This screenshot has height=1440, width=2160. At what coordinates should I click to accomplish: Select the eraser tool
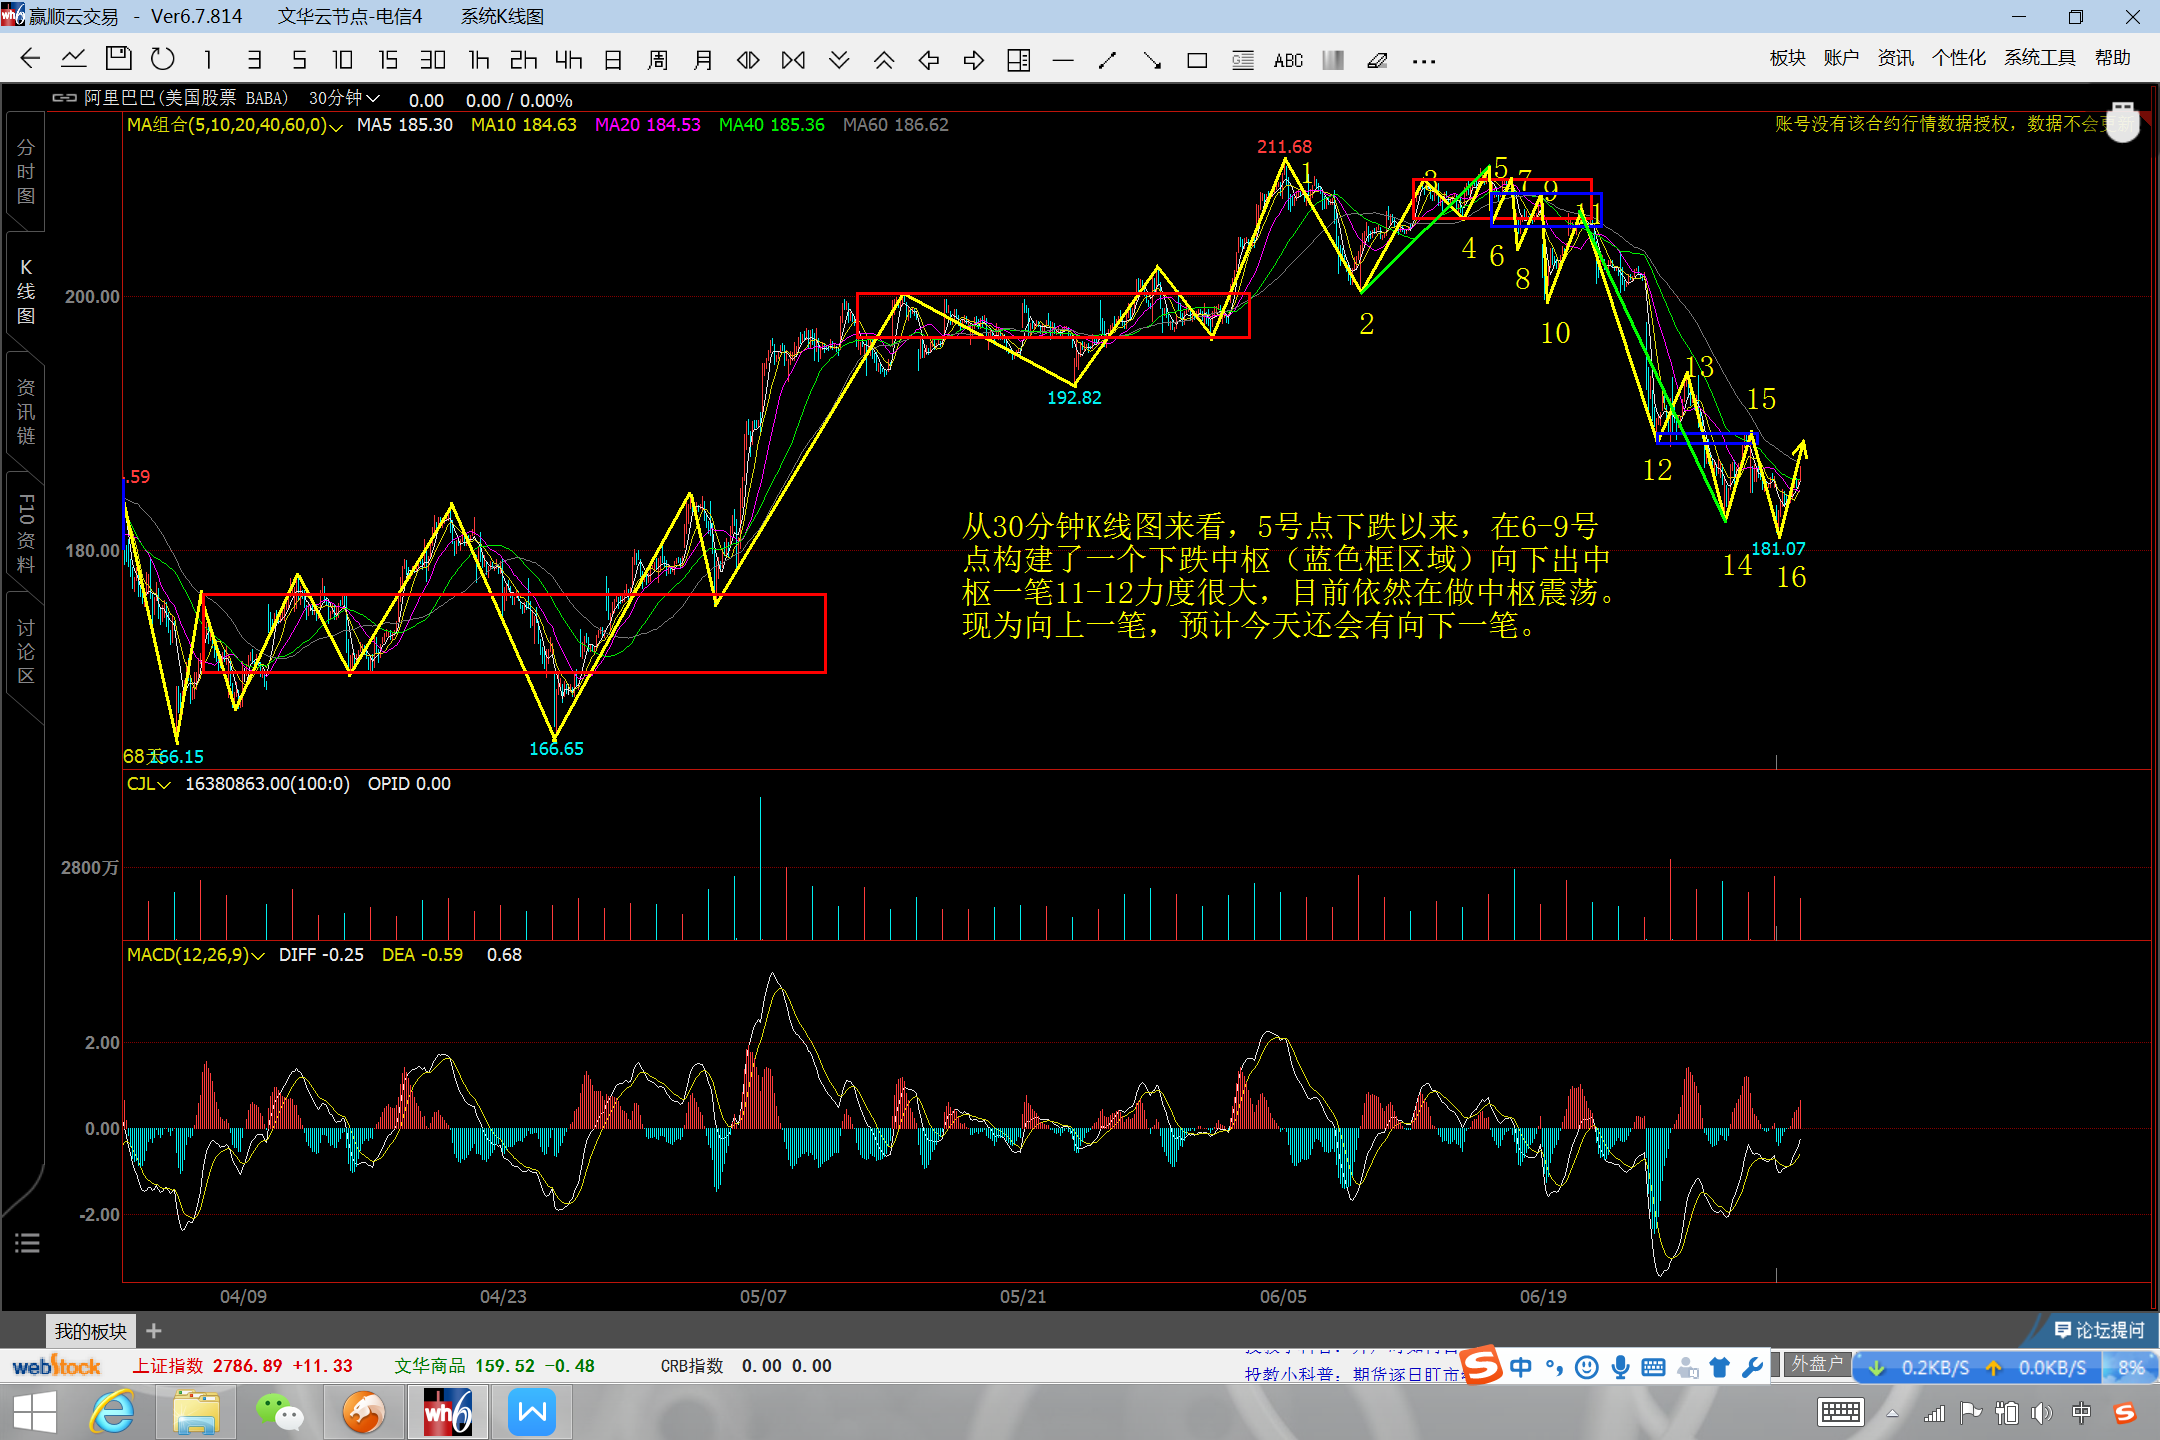[1377, 61]
